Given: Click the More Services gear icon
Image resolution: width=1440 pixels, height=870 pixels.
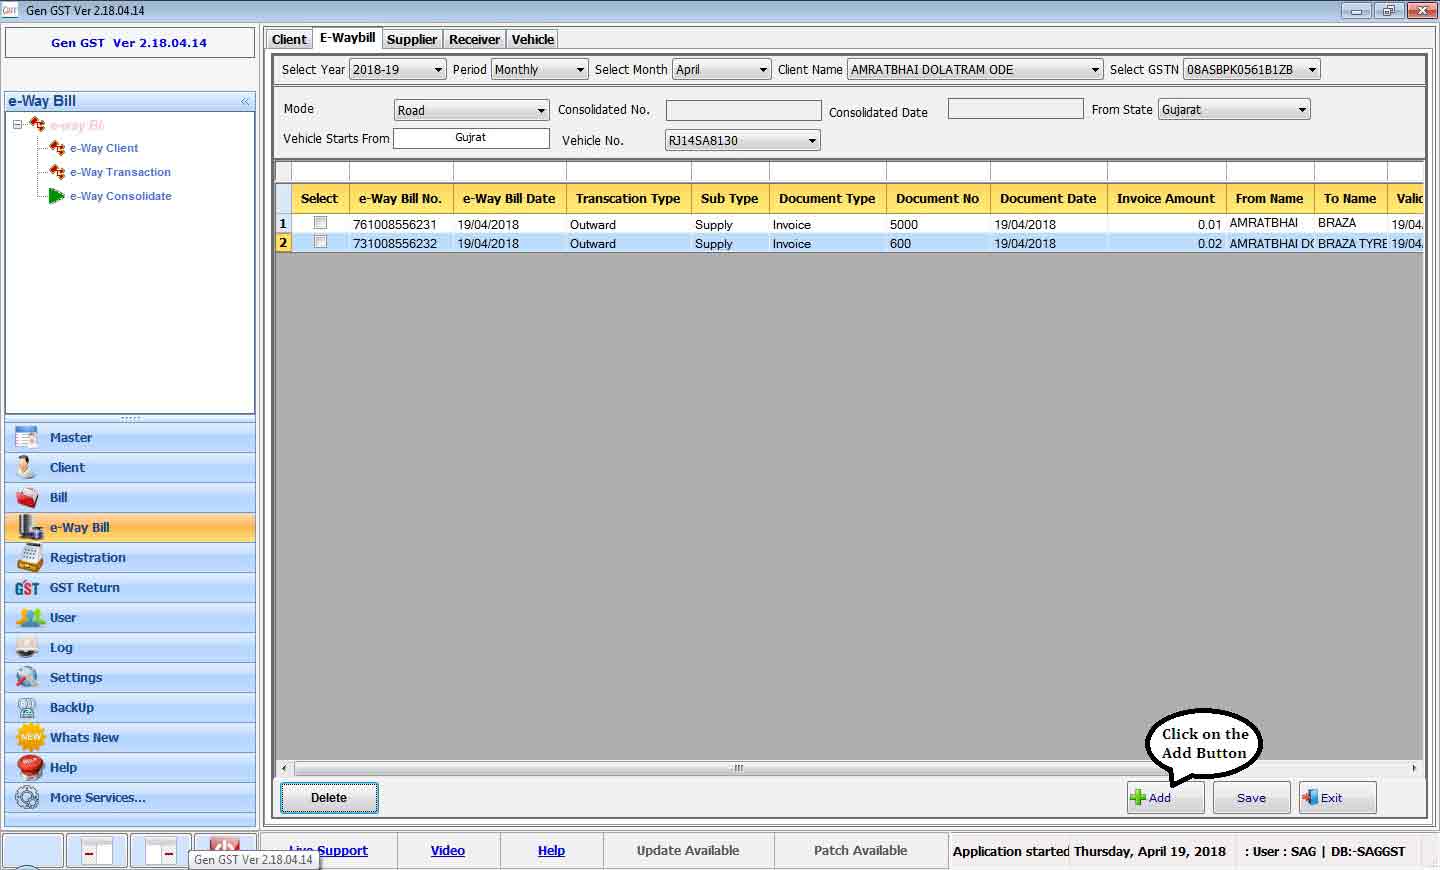Looking at the screenshot, I should click(28, 798).
